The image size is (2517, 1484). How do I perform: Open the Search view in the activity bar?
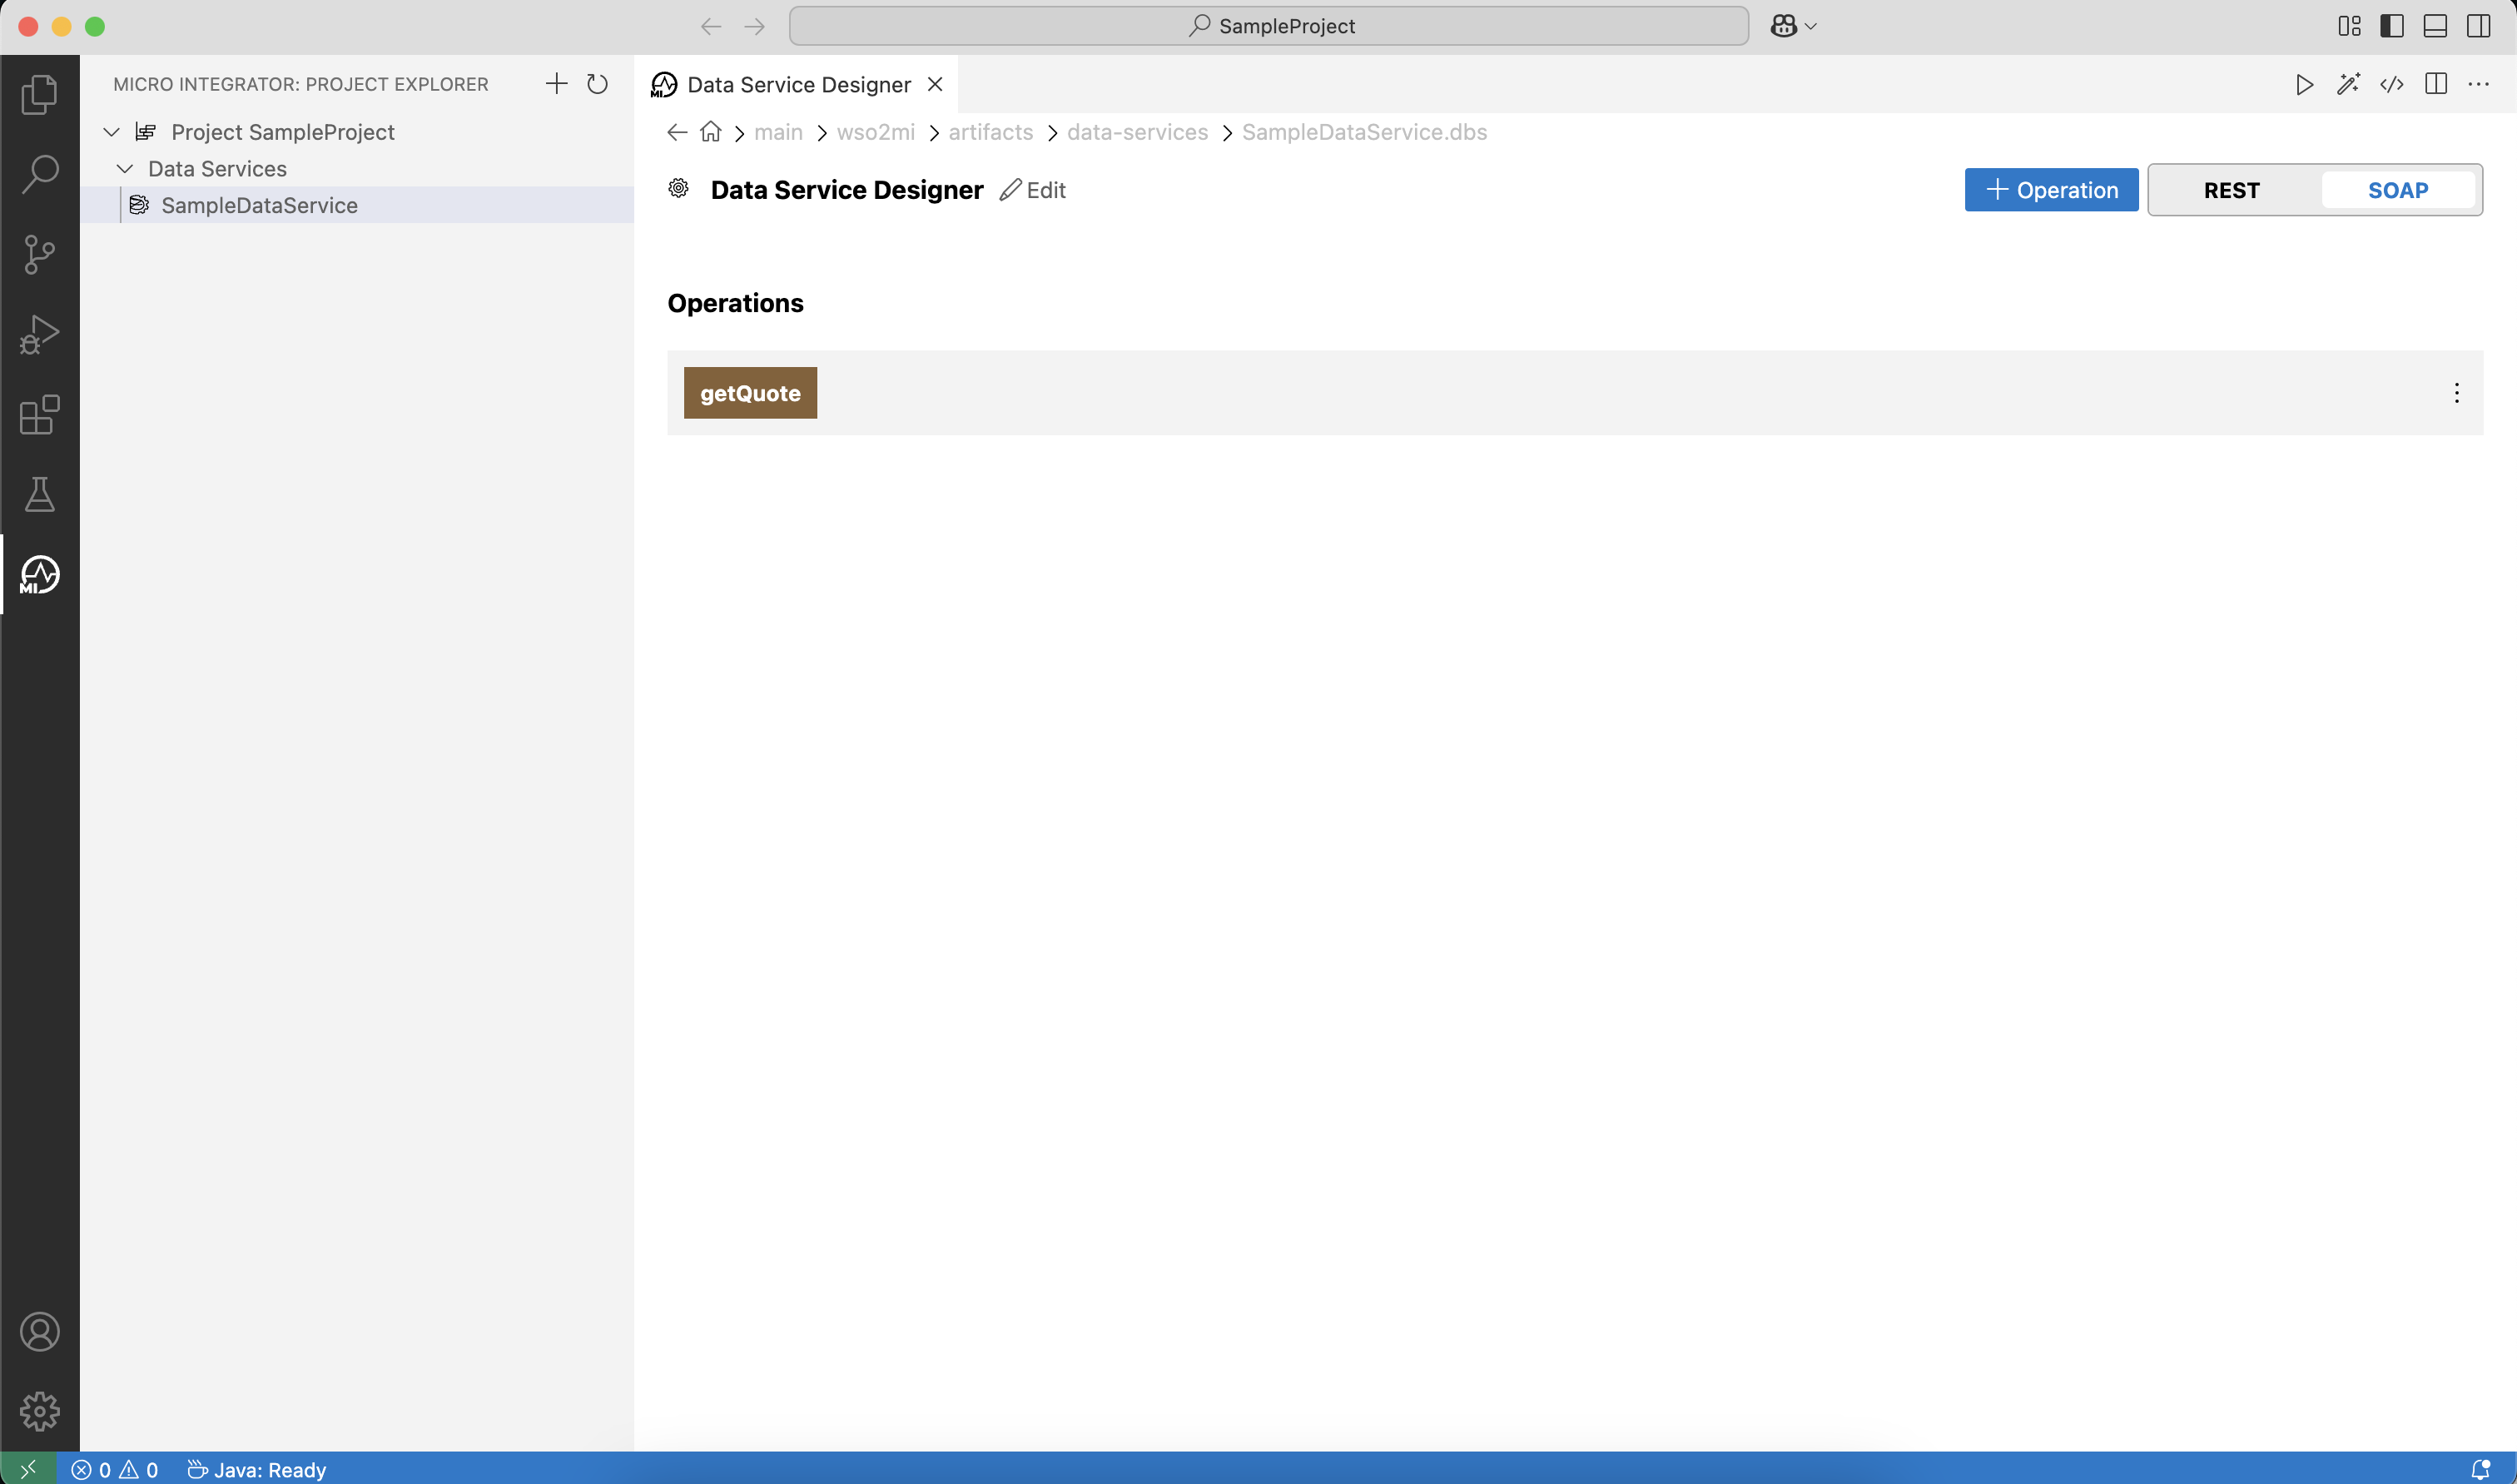coord(39,173)
